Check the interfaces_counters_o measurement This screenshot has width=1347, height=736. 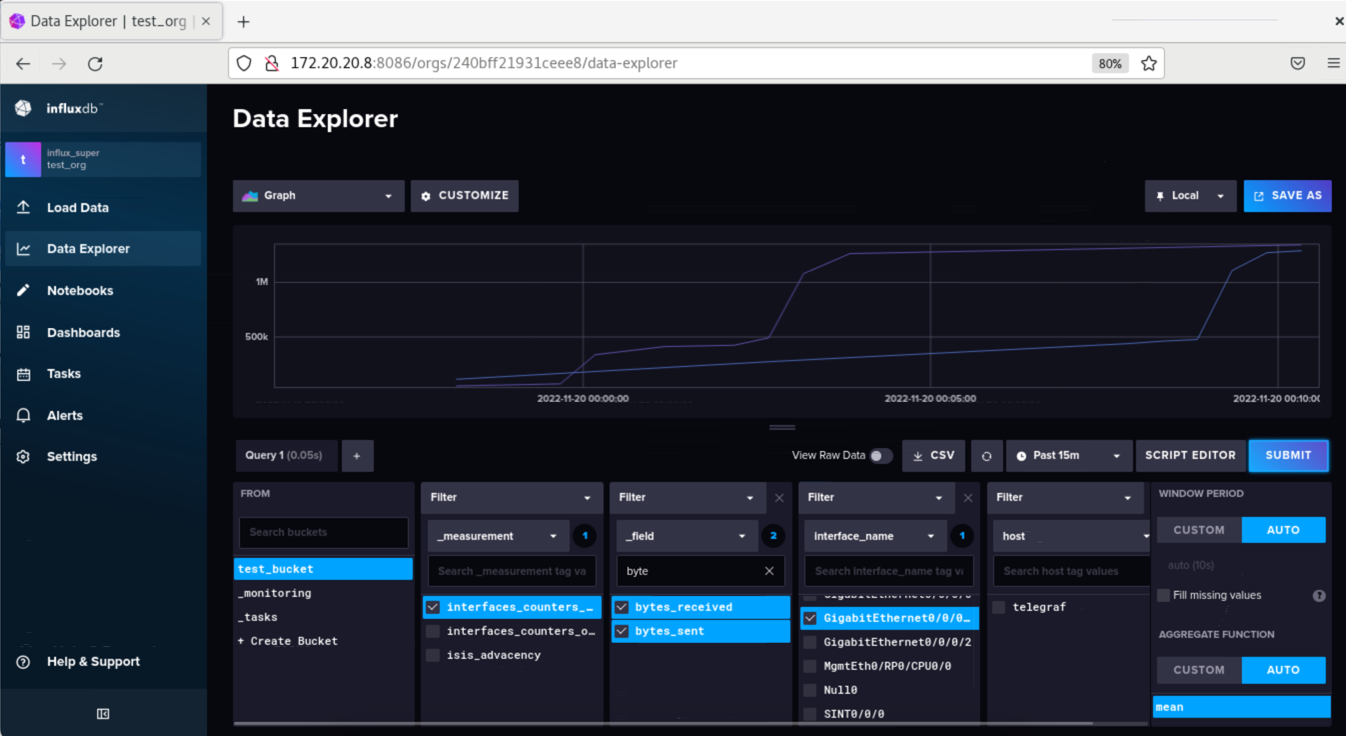[x=433, y=631]
